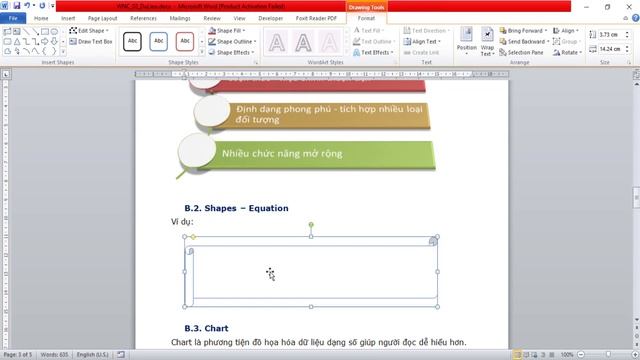Image resolution: width=640 pixels, height=360 pixels.
Task: Choose the Right Arrow shape
Action: point(45,42)
